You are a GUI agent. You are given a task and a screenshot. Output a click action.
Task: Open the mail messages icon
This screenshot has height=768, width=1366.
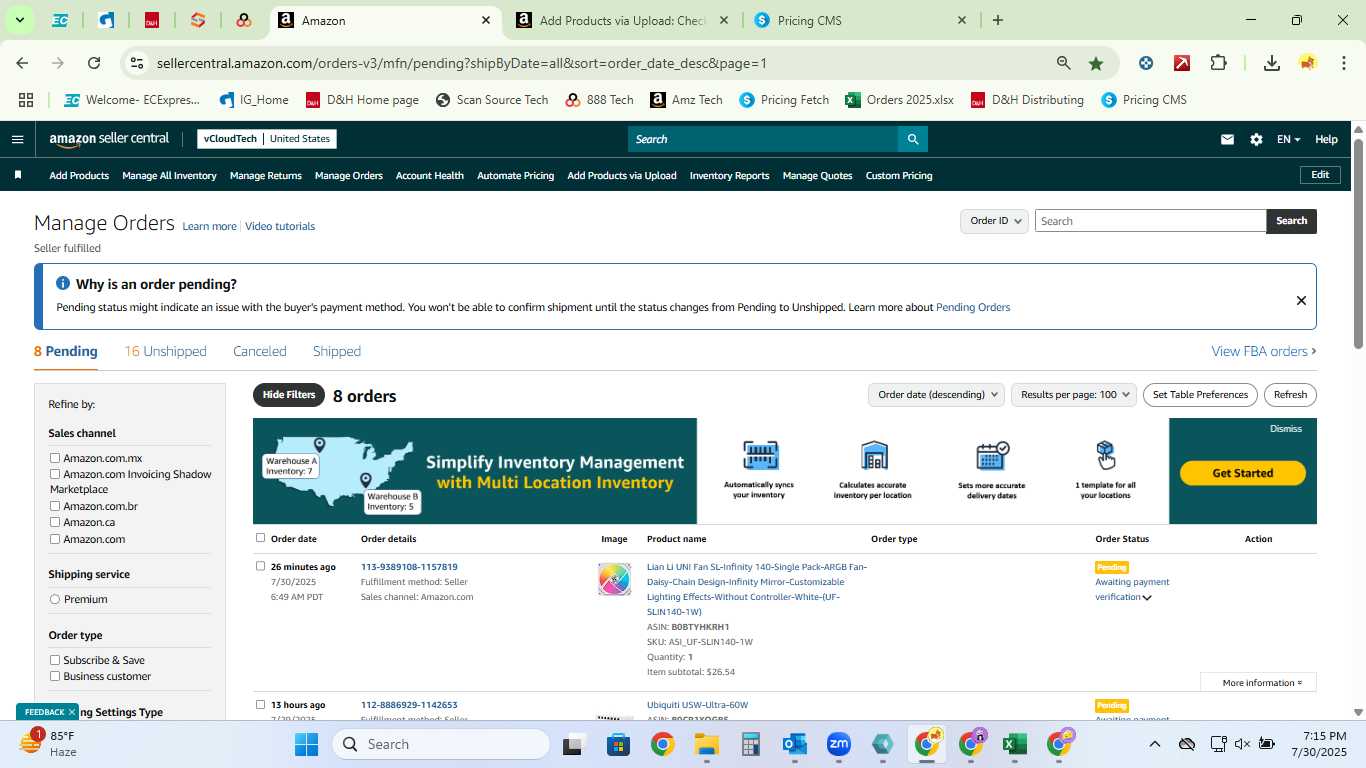point(1227,139)
